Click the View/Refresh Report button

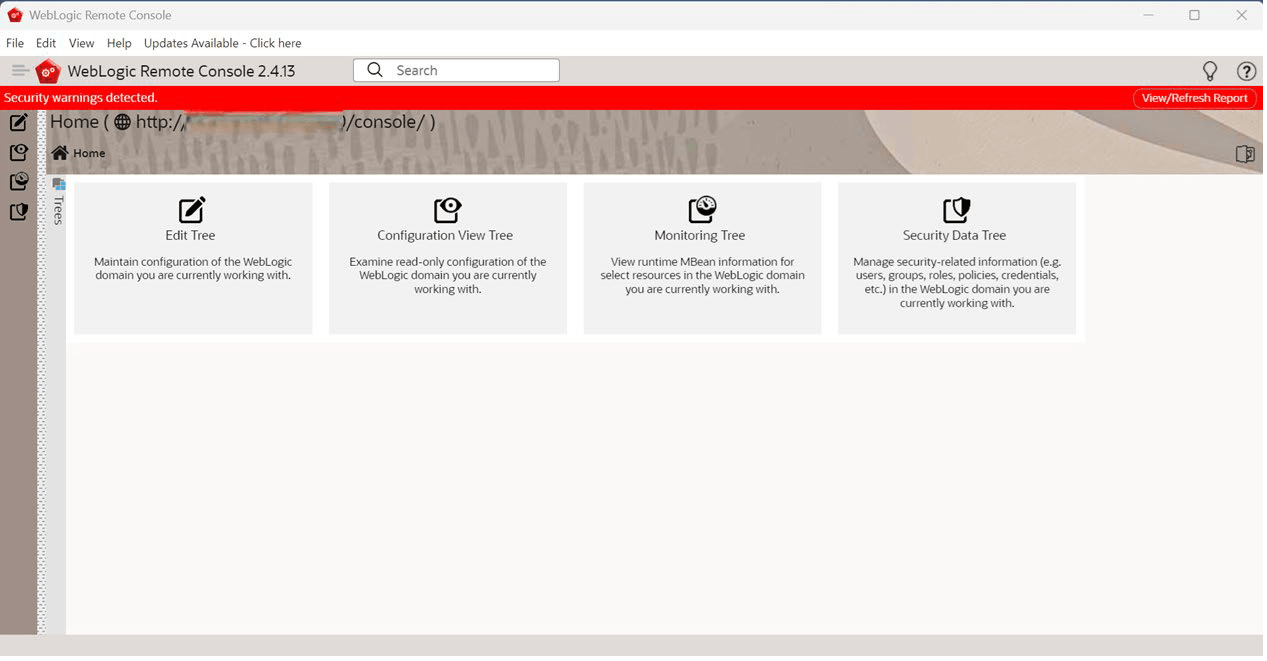click(x=1195, y=98)
